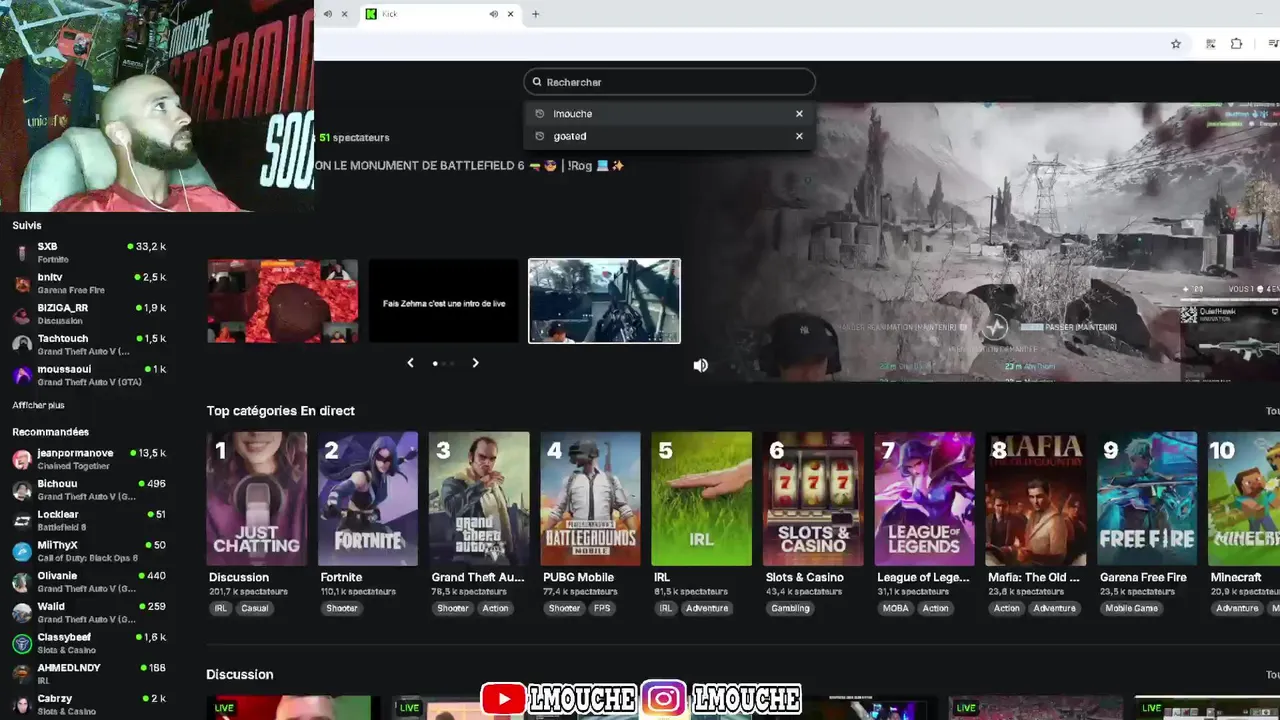Click the FPS tag under PUBG Mobile
1280x720 pixels.
[x=602, y=608]
